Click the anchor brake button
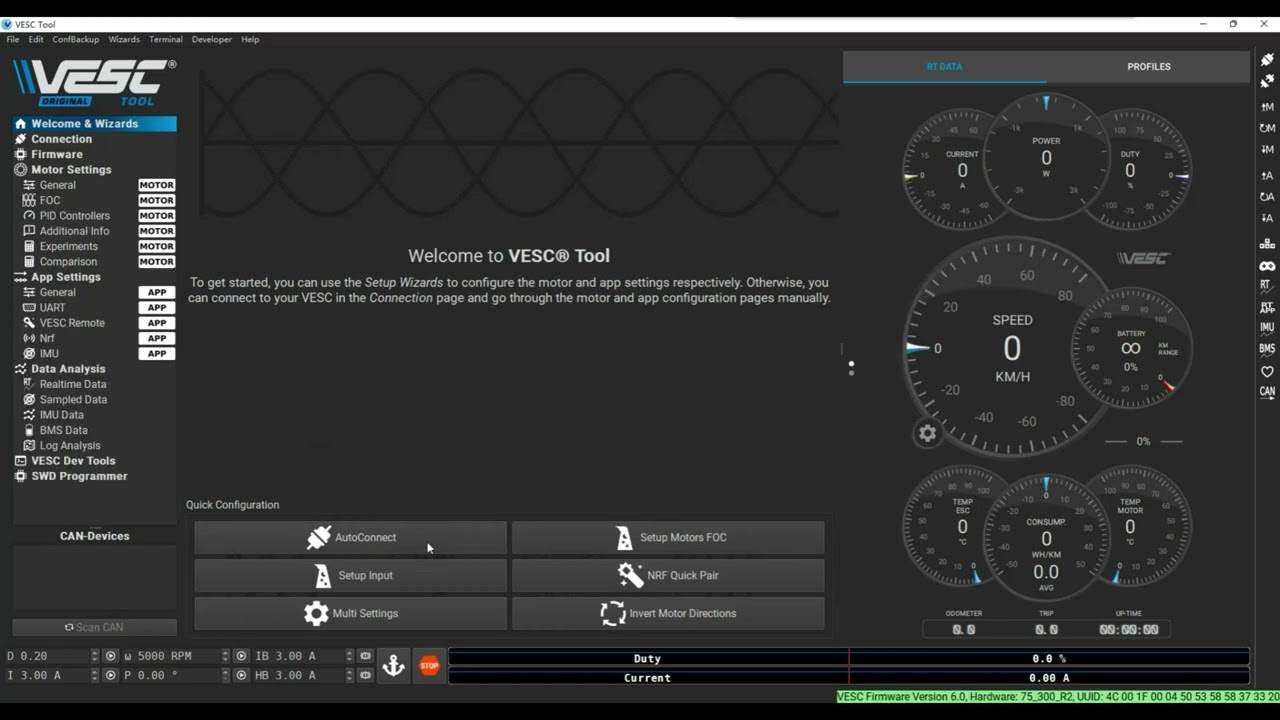1280x720 pixels. [x=393, y=665]
